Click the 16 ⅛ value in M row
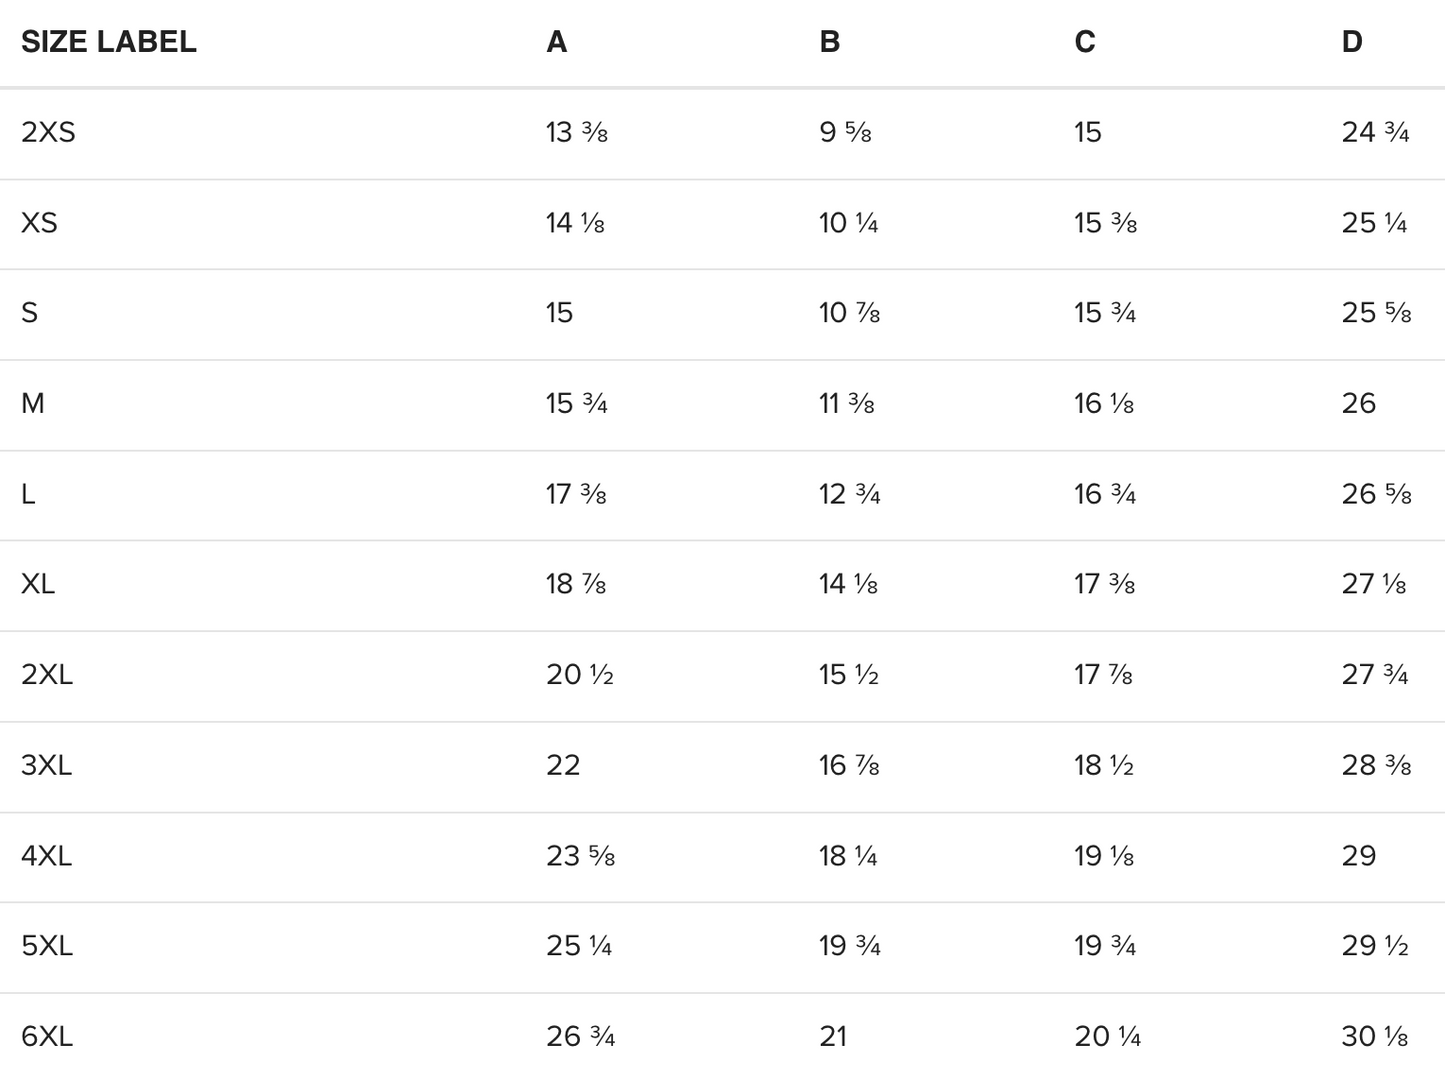1445x1079 pixels. (1104, 403)
